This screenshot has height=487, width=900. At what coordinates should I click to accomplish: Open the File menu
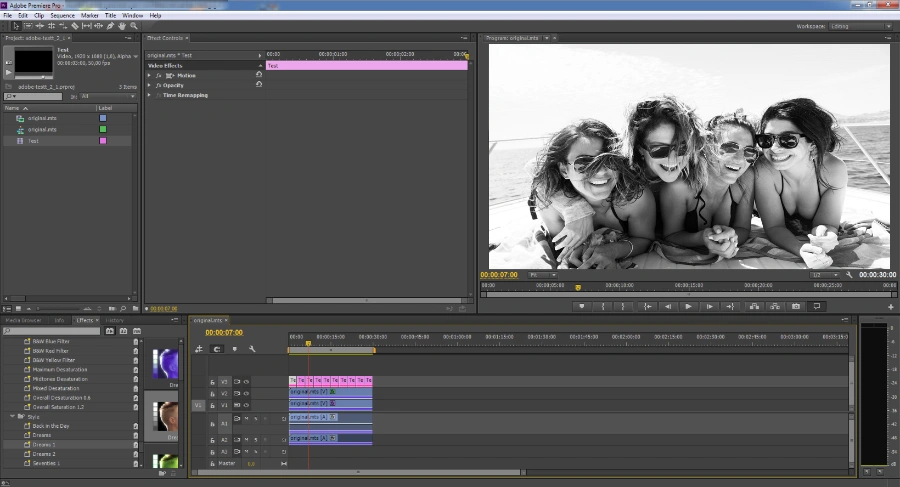[x=7, y=16]
